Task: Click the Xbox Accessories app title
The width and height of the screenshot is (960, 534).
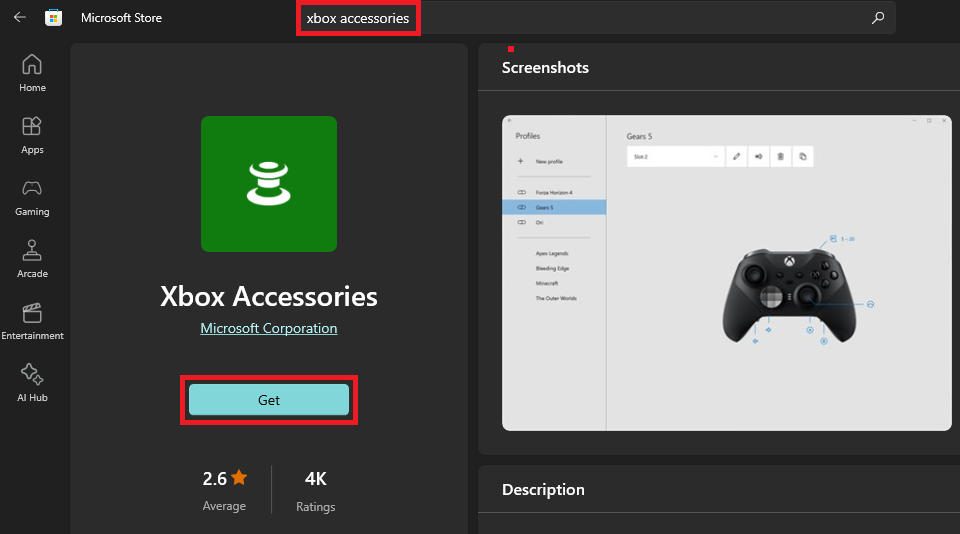Action: click(269, 296)
